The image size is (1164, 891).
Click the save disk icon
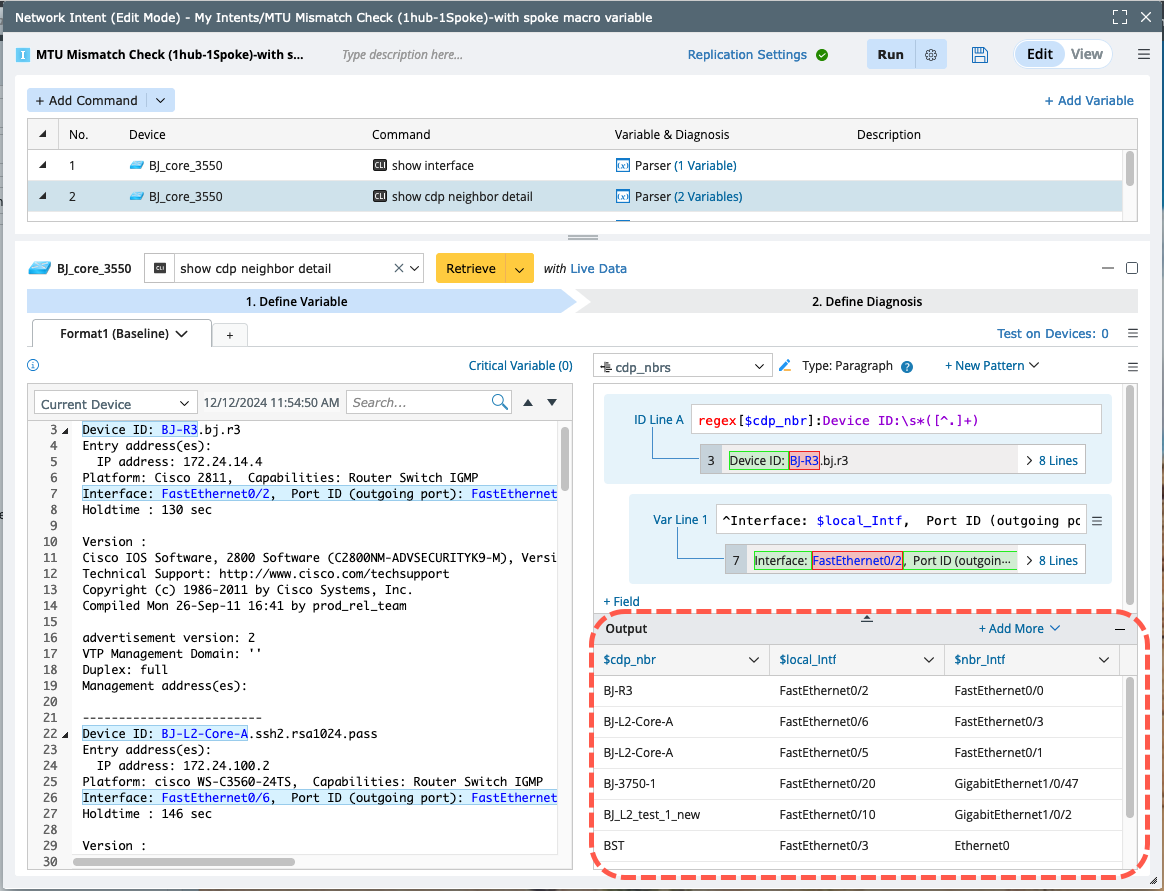pos(979,55)
